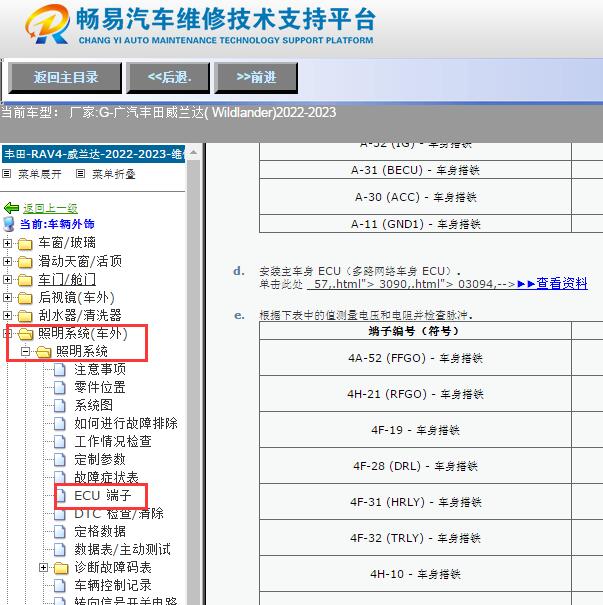Click the 零件位置 page icon

pyautogui.click(x=60, y=387)
